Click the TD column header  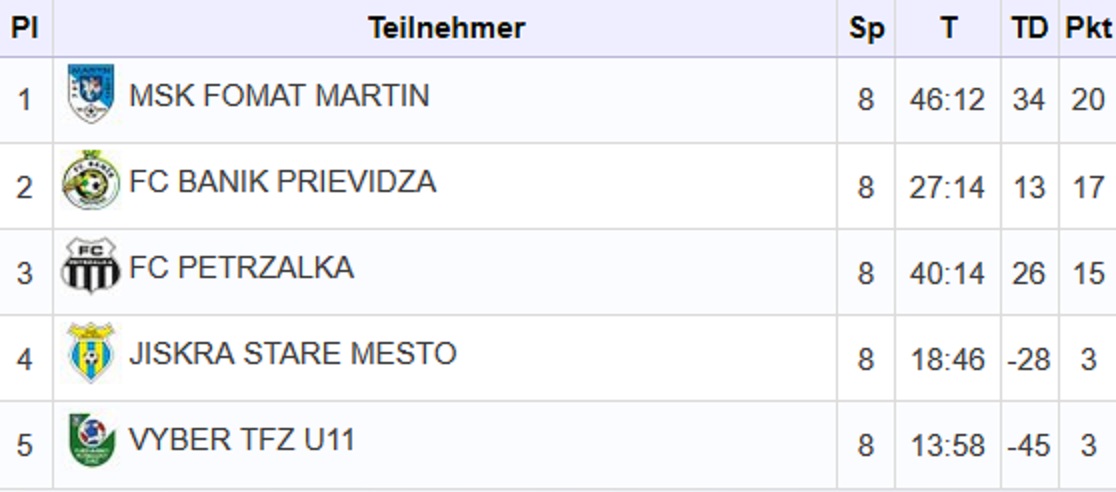[x=1030, y=28]
